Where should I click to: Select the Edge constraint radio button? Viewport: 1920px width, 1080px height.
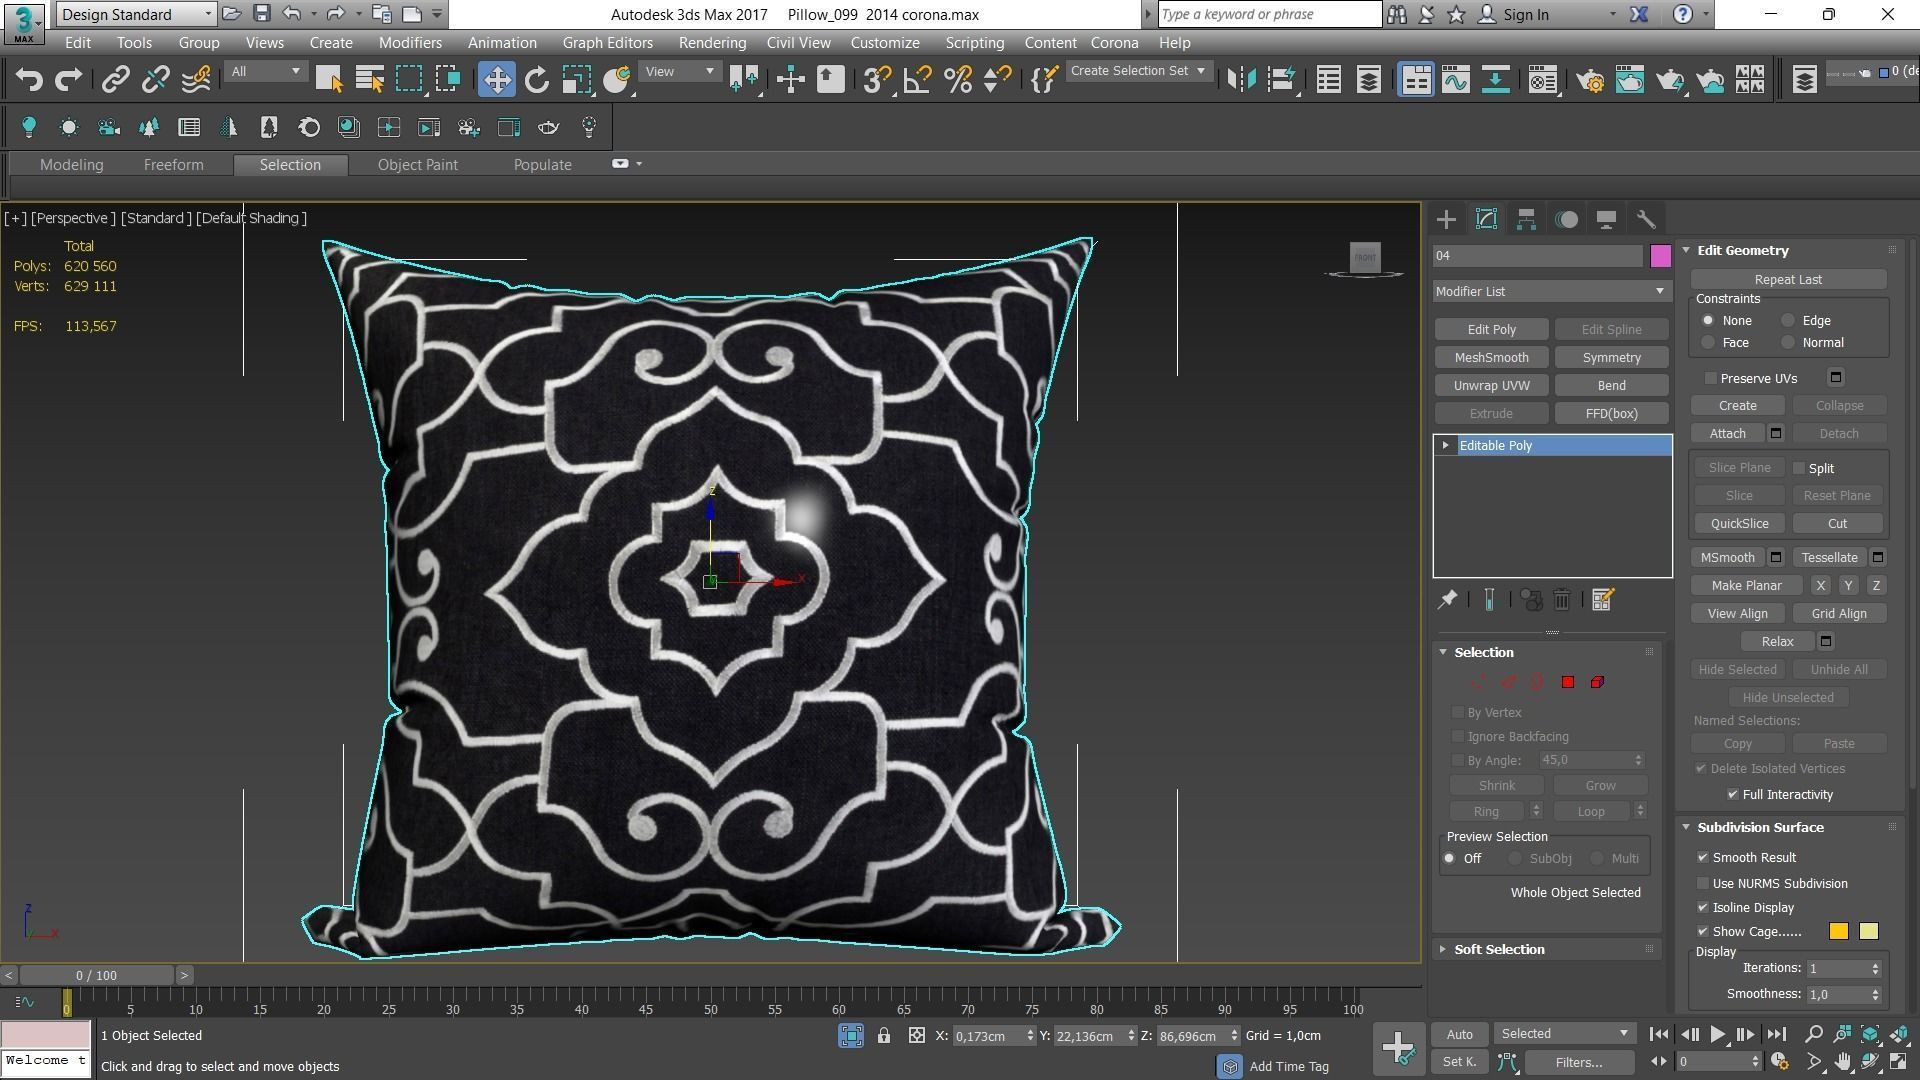coord(1788,321)
